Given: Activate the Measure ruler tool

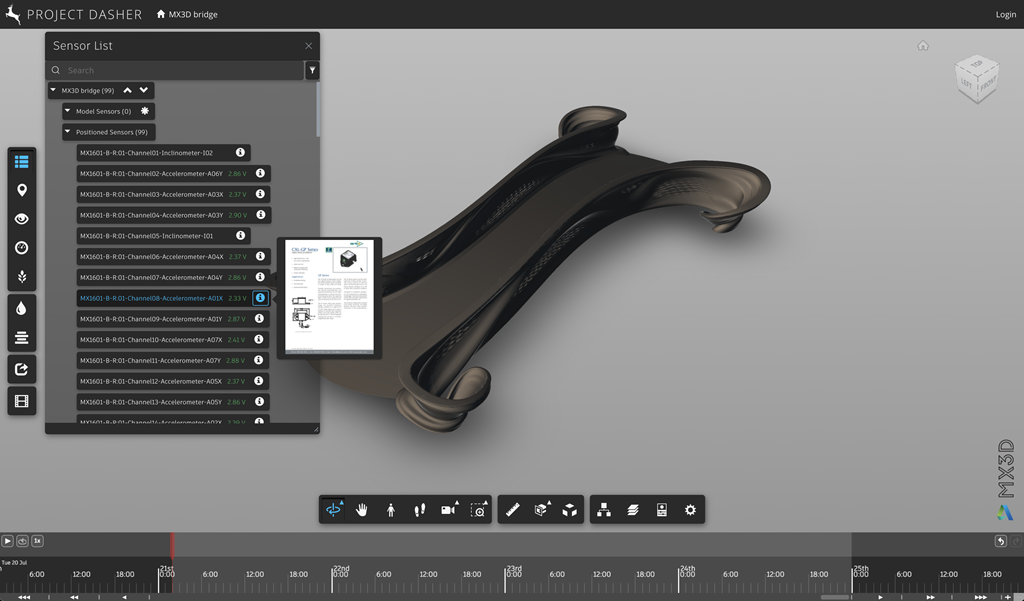Looking at the screenshot, I should 512,510.
